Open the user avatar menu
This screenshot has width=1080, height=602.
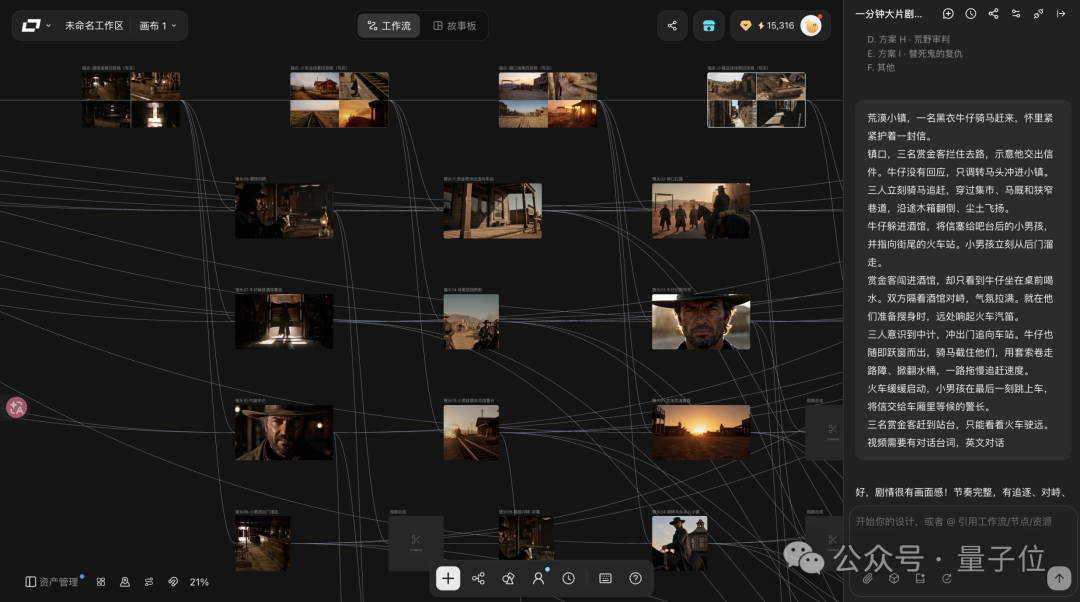pos(811,25)
